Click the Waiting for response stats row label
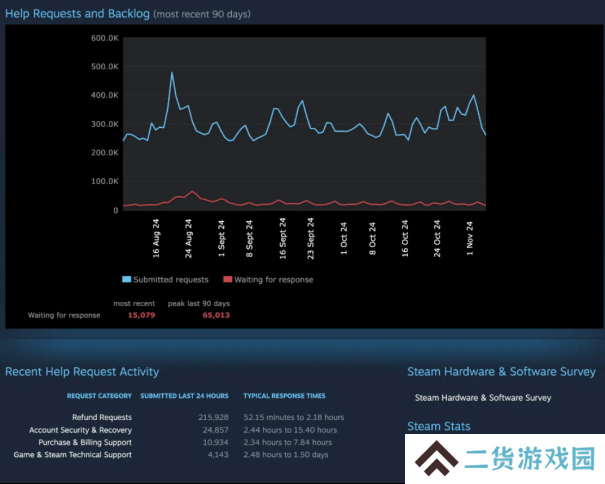605x484 pixels. [x=64, y=315]
